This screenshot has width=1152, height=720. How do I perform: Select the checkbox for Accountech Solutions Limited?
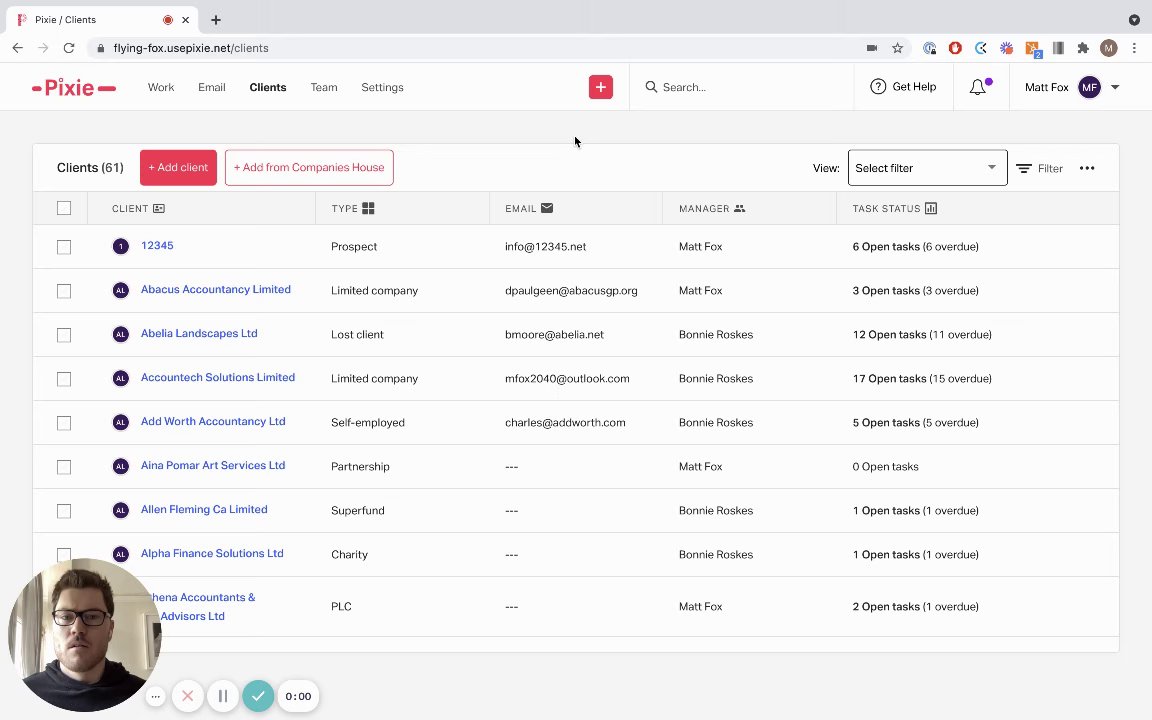[64, 378]
